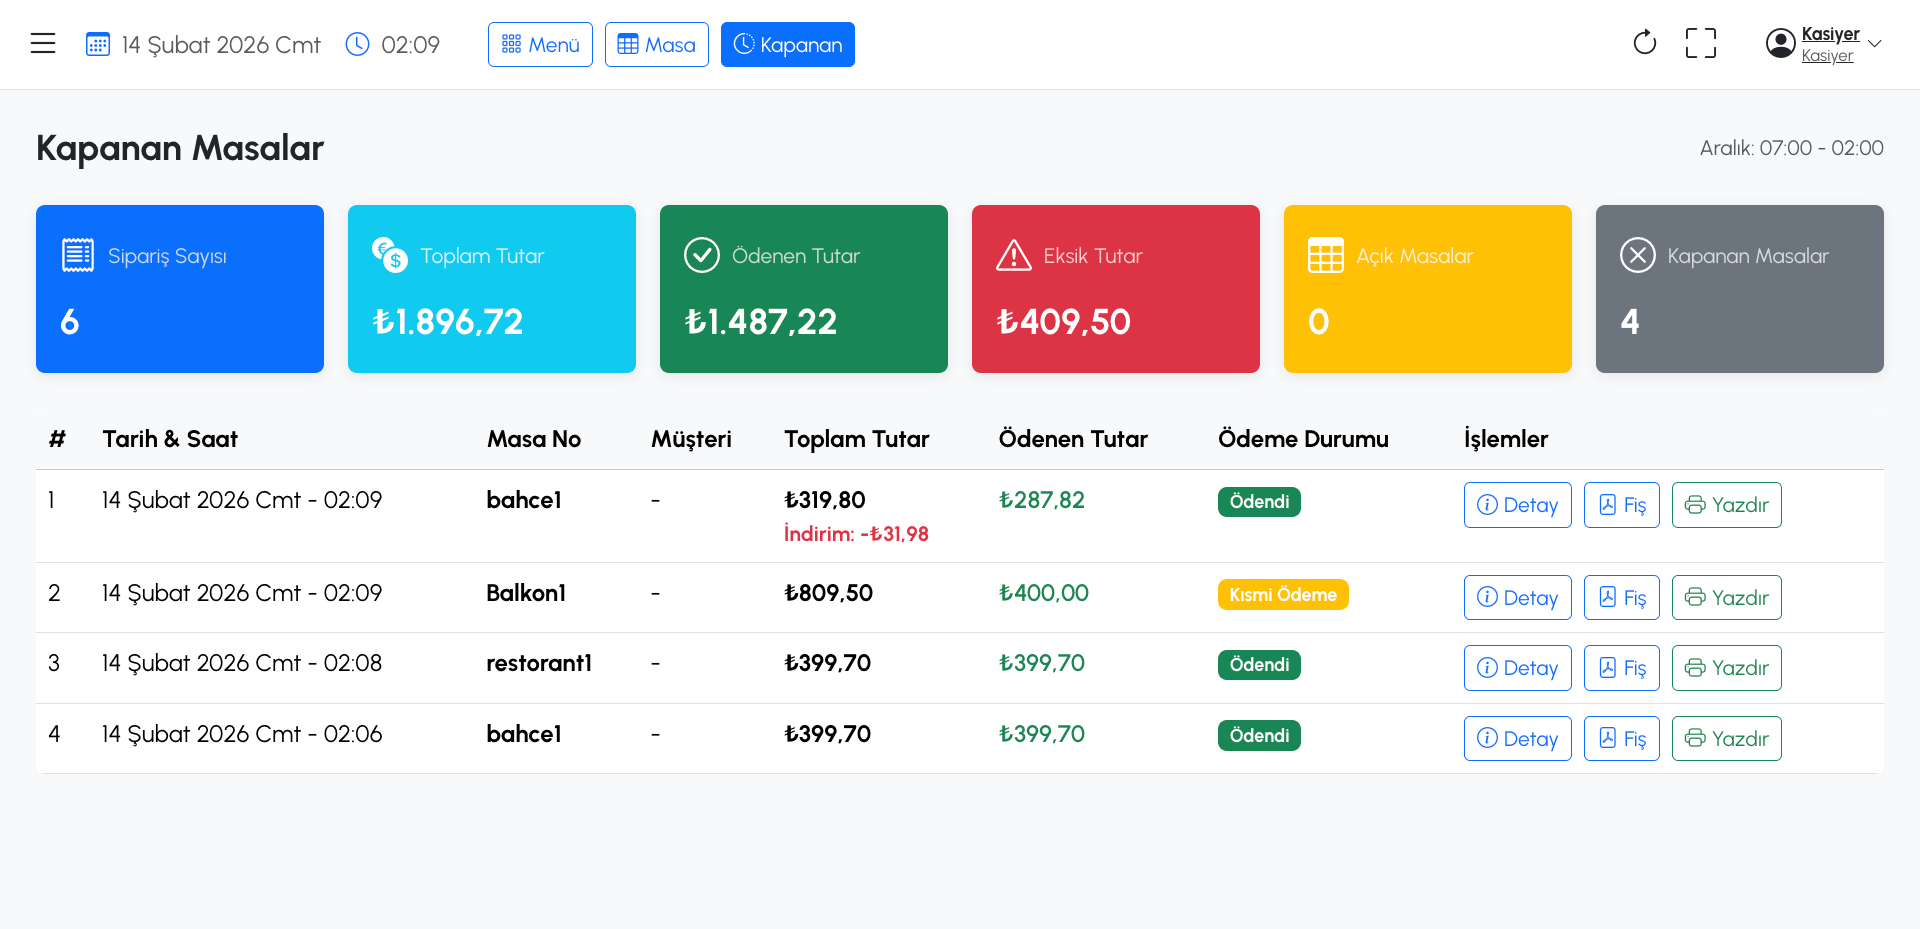
Task: Click the warning icon on Eksik Tutar card
Action: click(x=1013, y=256)
